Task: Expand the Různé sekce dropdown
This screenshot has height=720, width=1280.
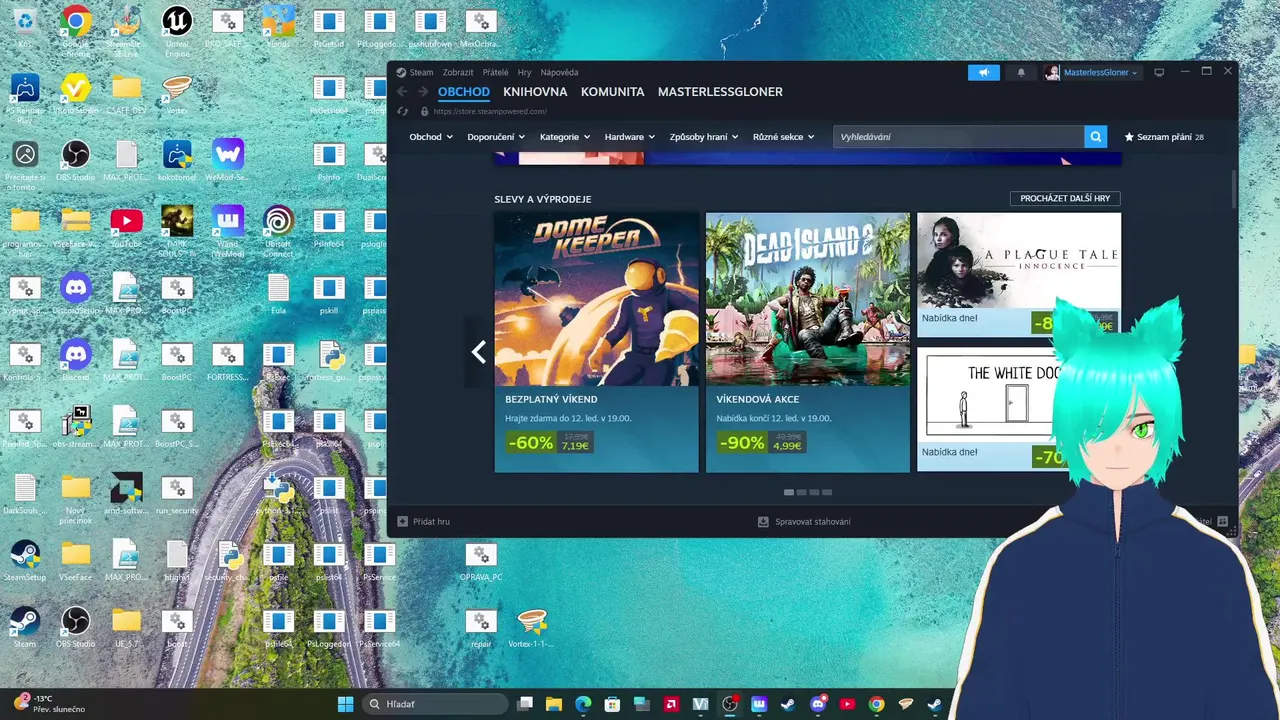Action: click(x=784, y=137)
